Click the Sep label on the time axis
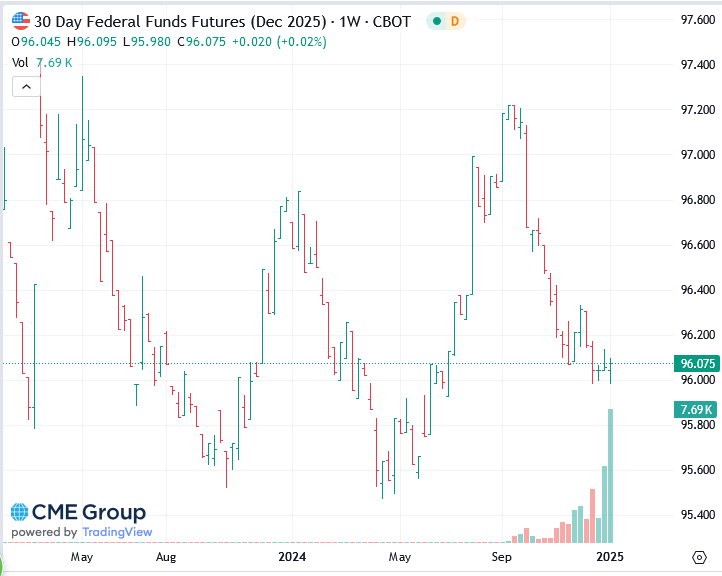The image size is (722, 576). pyautogui.click(x=503, y=556)
